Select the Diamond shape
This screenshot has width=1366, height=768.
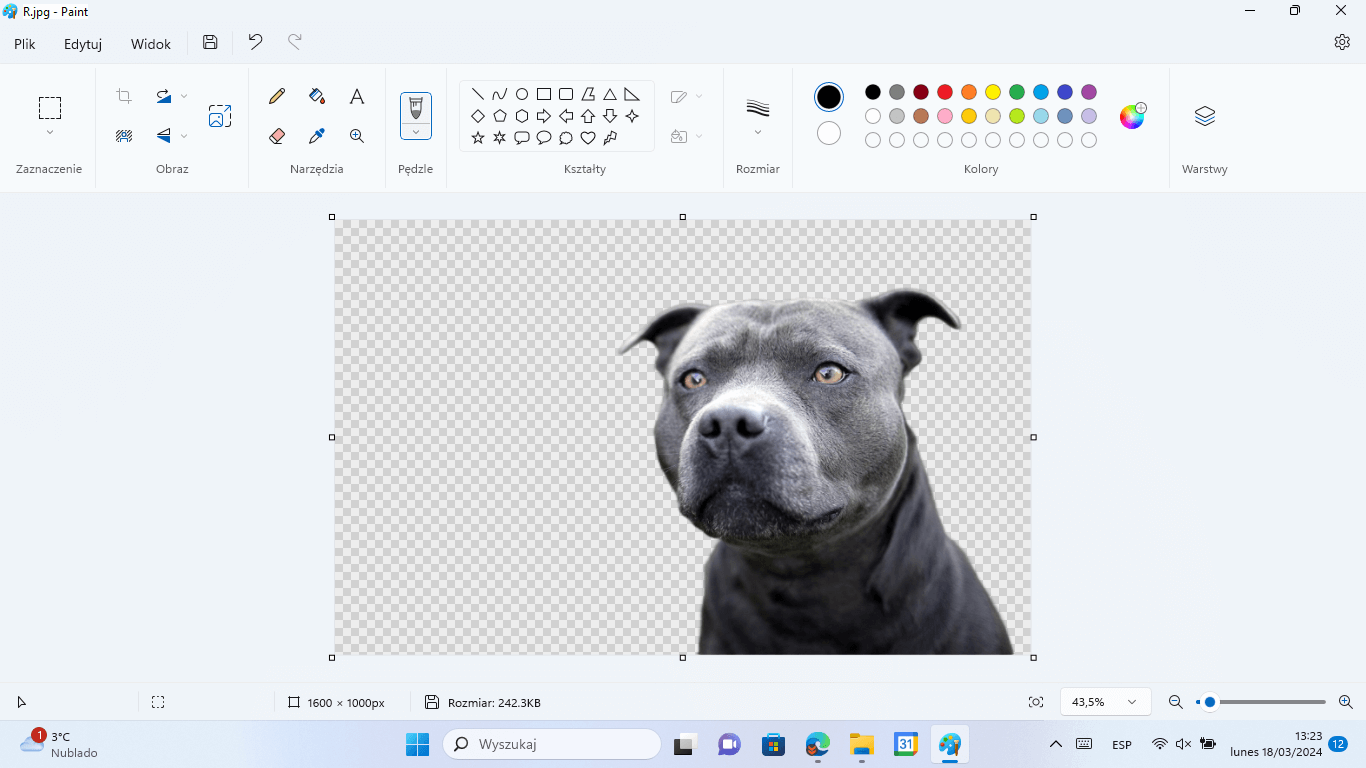(x=478, y=116)
